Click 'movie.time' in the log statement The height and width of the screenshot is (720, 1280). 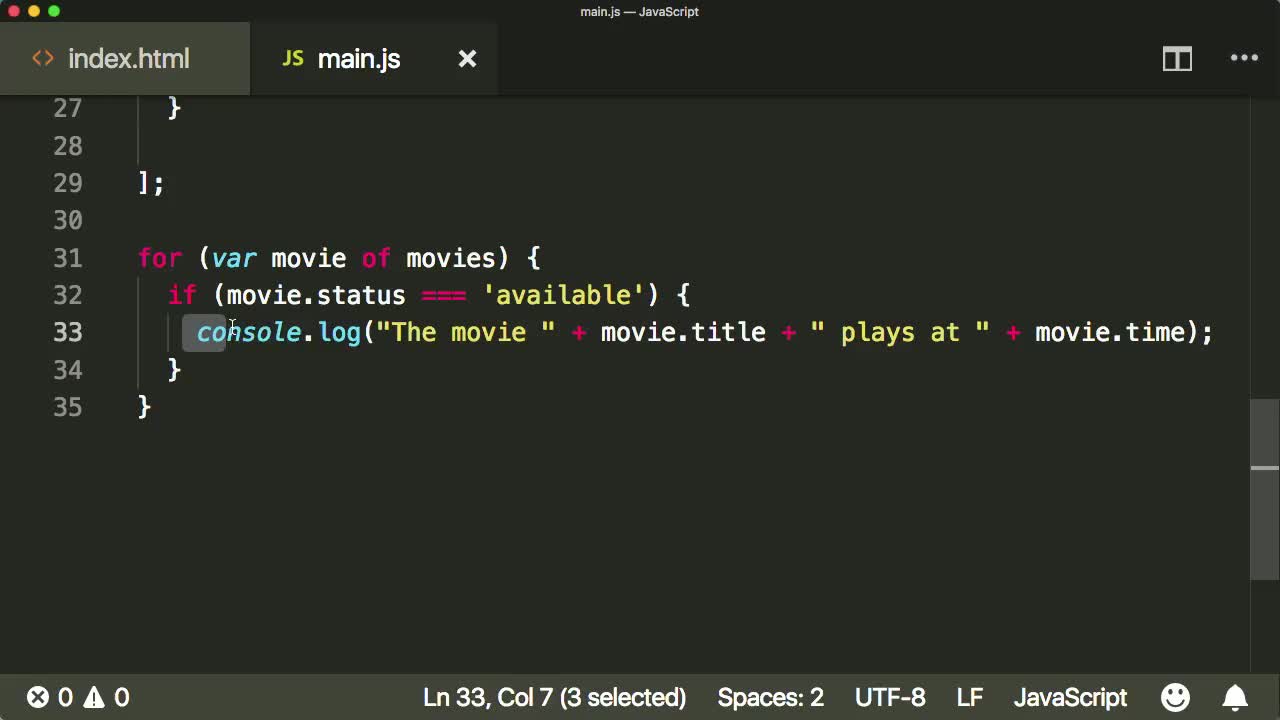(1110, 332)
